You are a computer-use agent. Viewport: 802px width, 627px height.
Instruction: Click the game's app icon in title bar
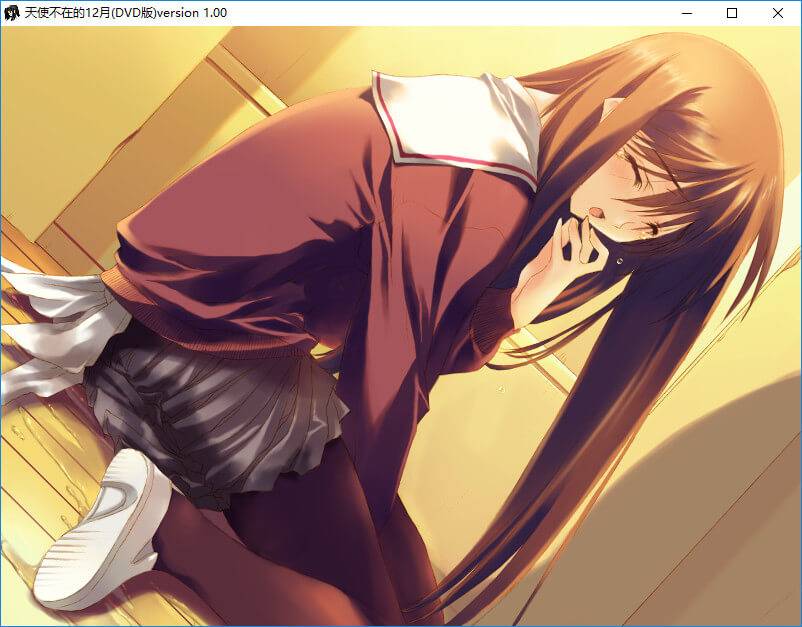tap(11, 13)
